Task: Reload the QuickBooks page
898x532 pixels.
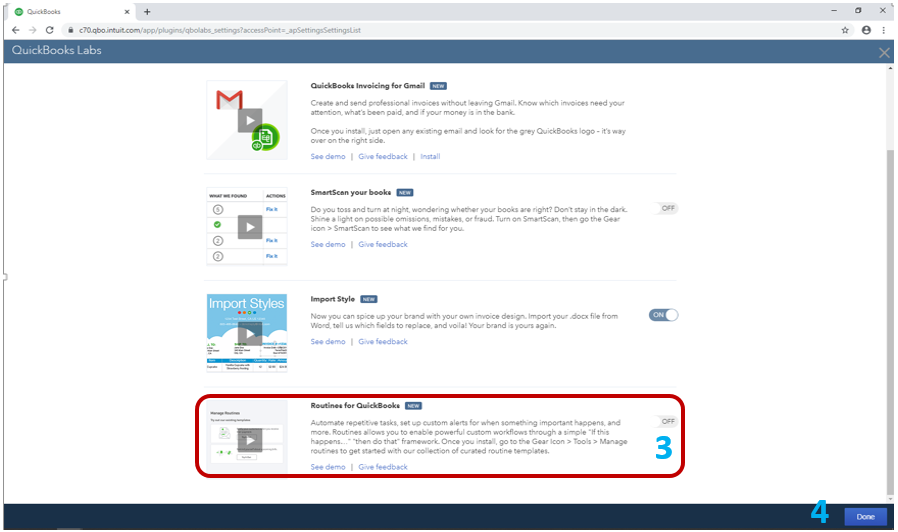Action: pyautogui.click(x=50, y=30)
